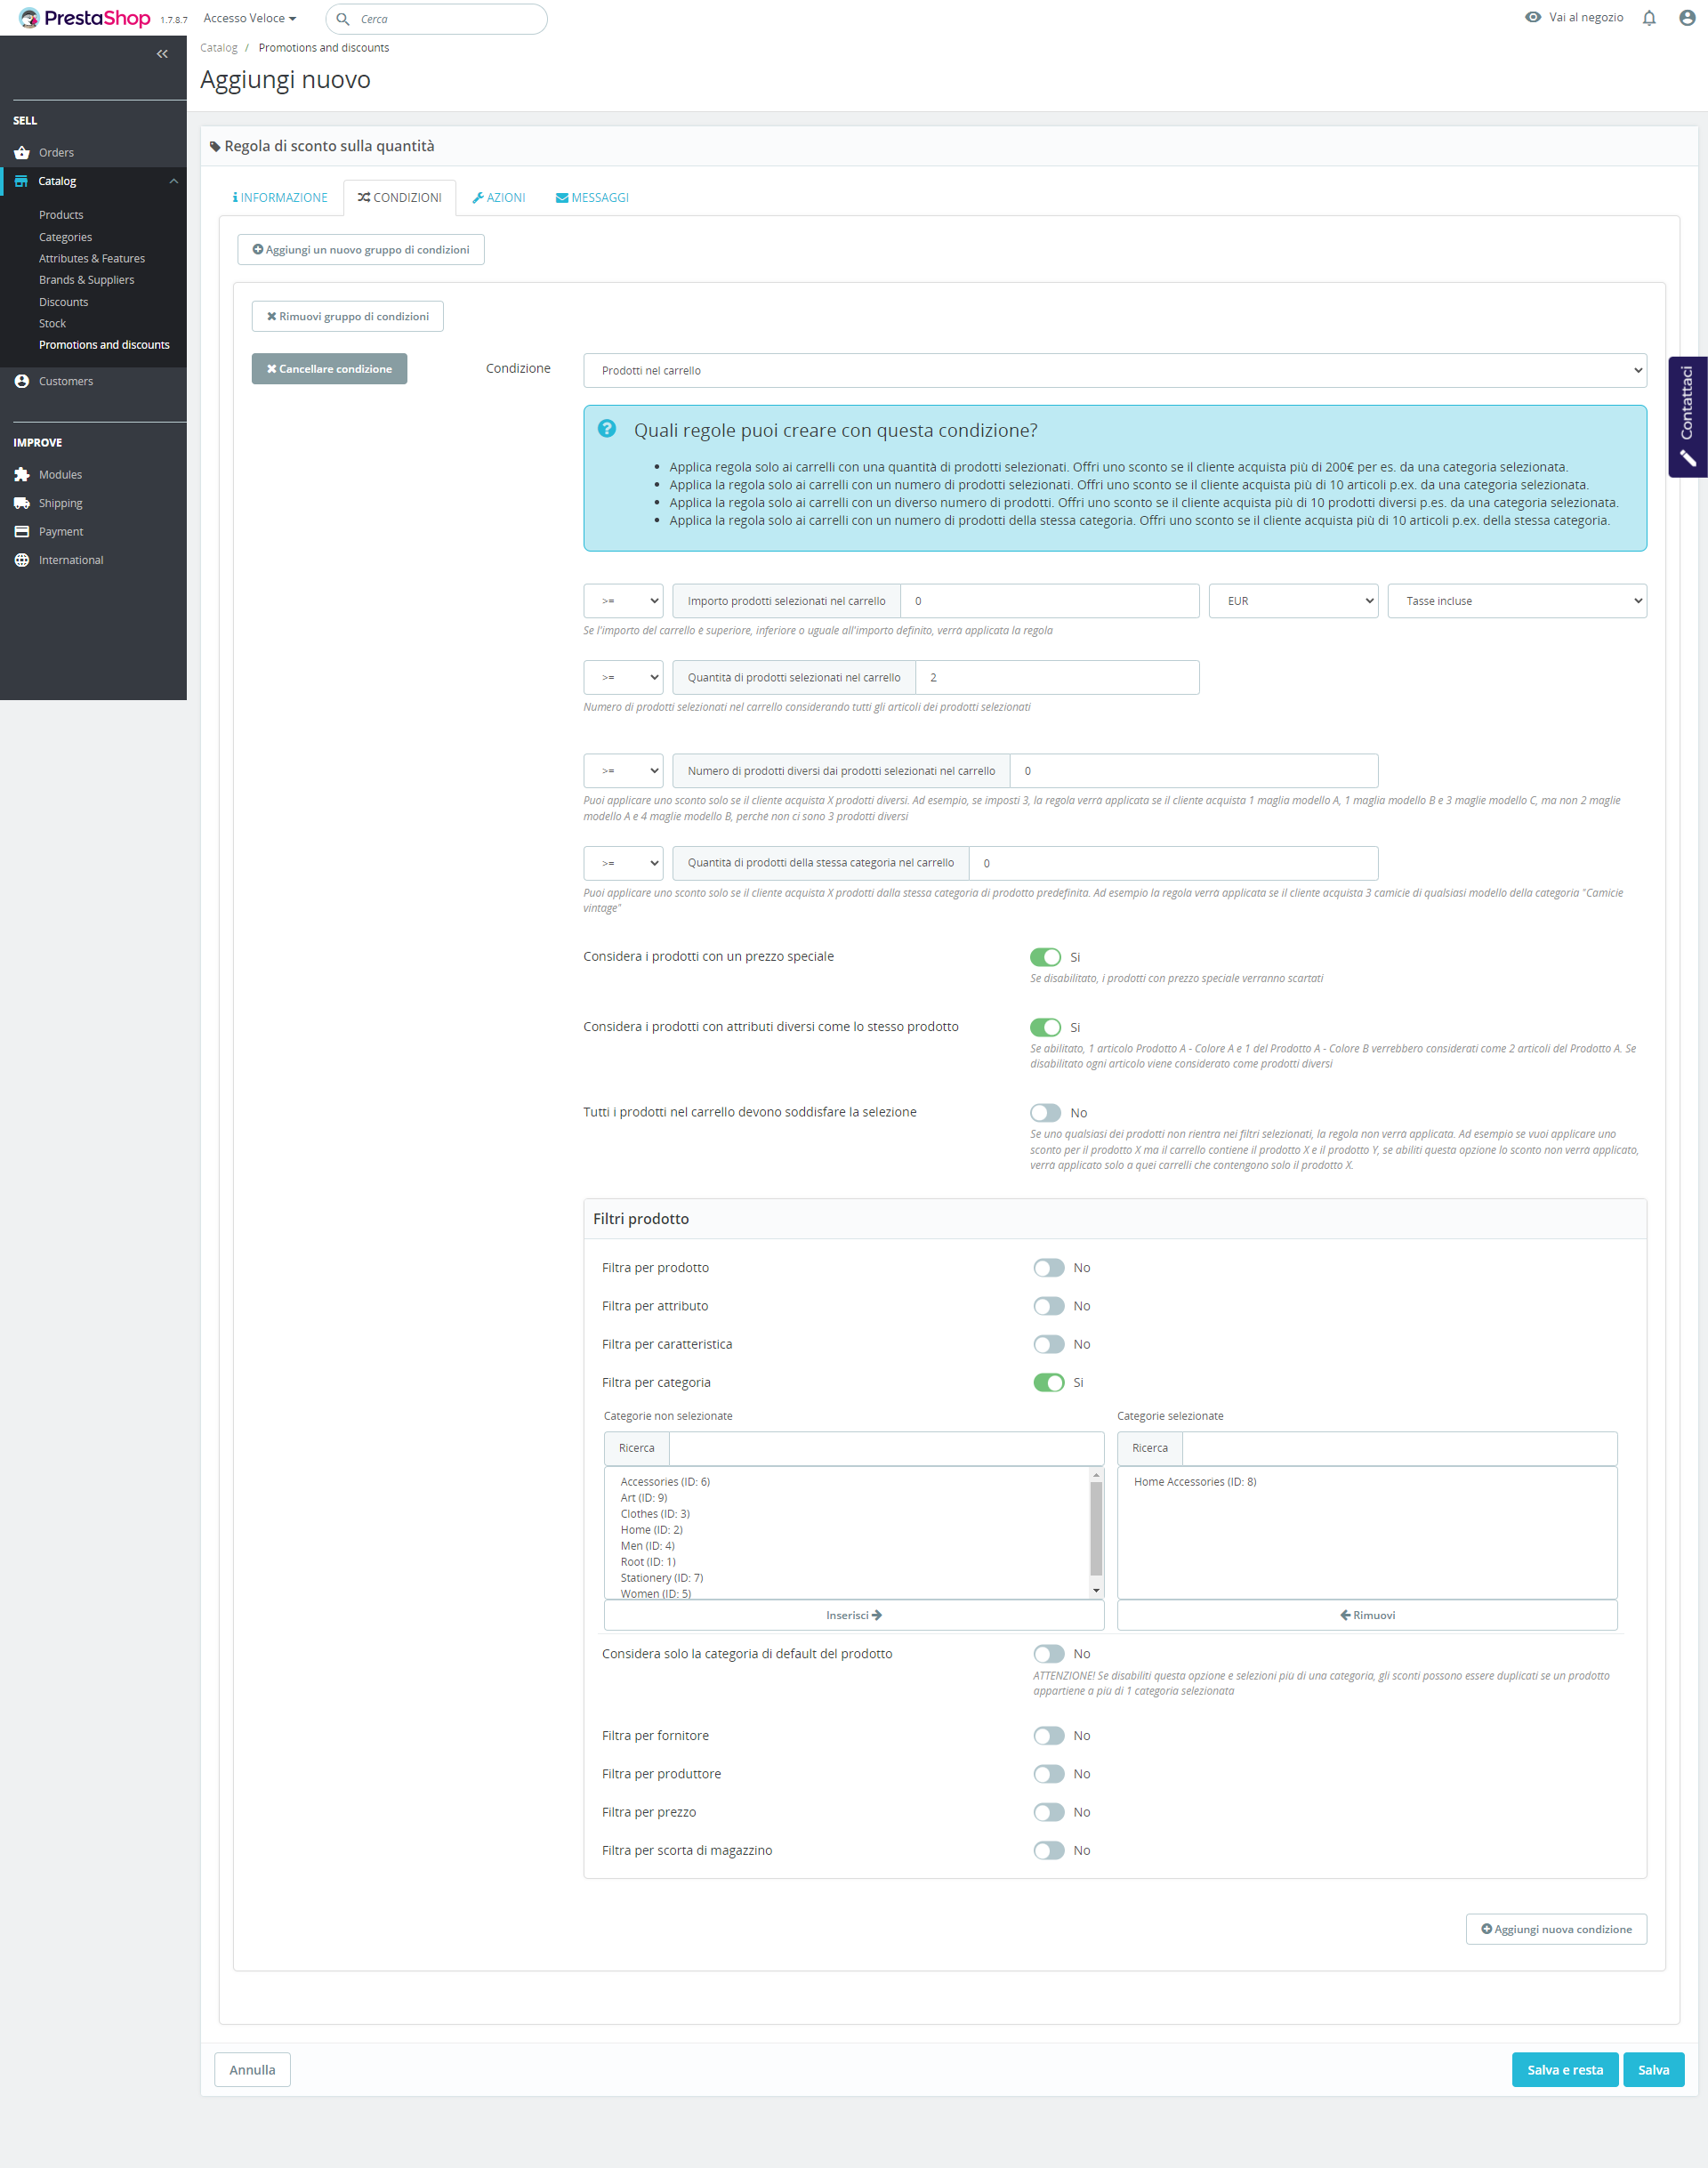Image resolution: width=1708 pixels, height=2168 pixels.
Task: Open the Condizione dropdown
Action: click(1114, 370)
